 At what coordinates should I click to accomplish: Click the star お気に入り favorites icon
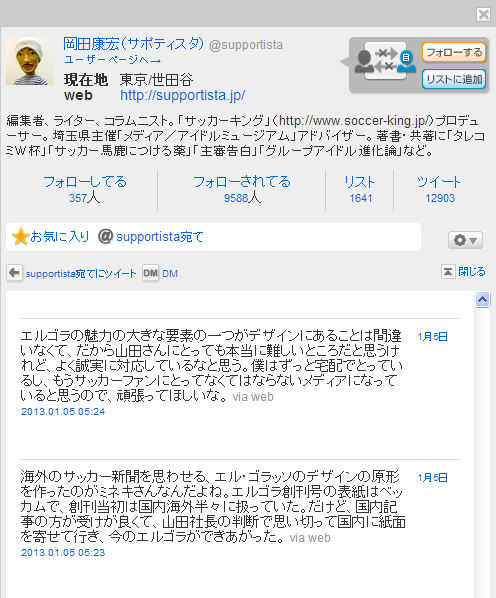pos(20,236)
